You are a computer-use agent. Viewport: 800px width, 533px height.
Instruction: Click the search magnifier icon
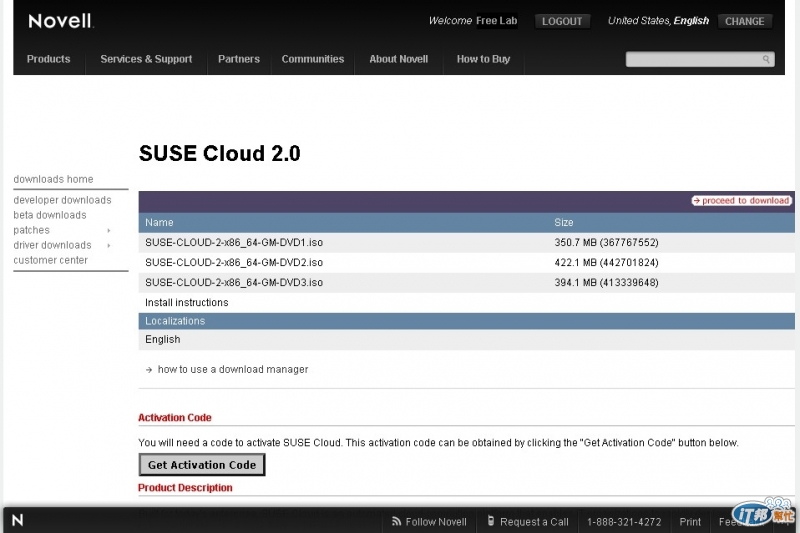(x=765, y=59)
